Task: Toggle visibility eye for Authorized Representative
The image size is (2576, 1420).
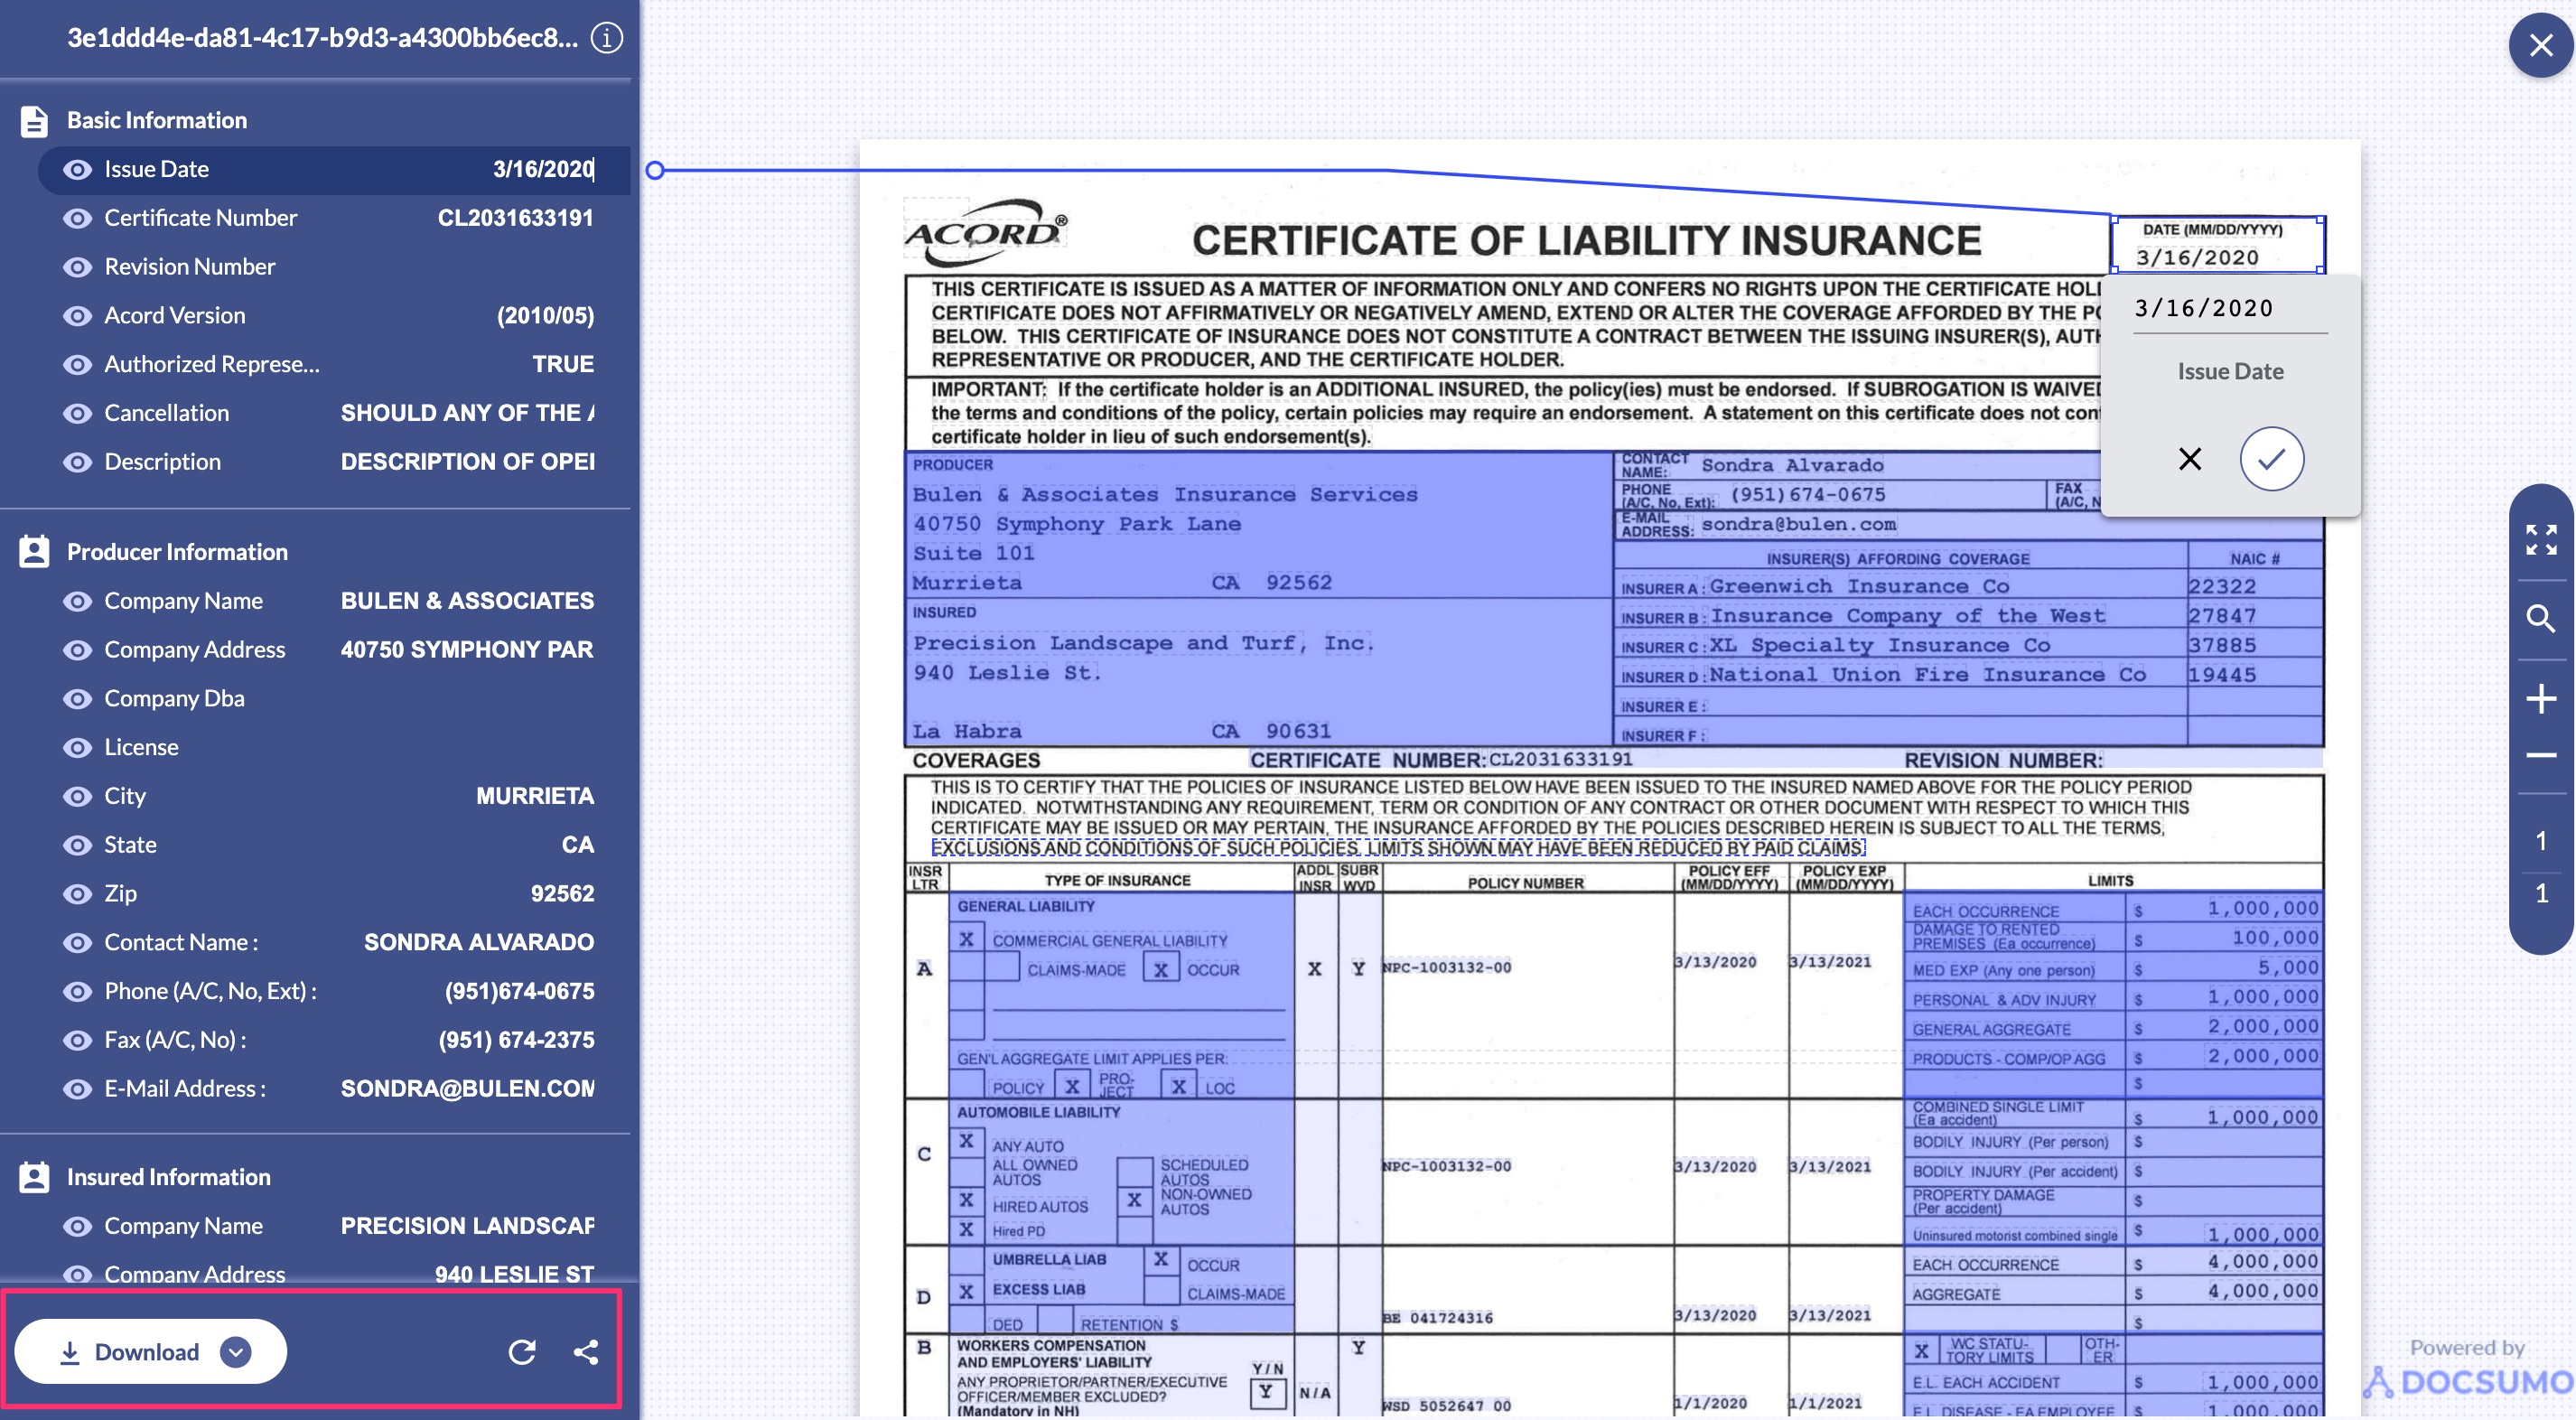Action: click(x=77, y=365)
